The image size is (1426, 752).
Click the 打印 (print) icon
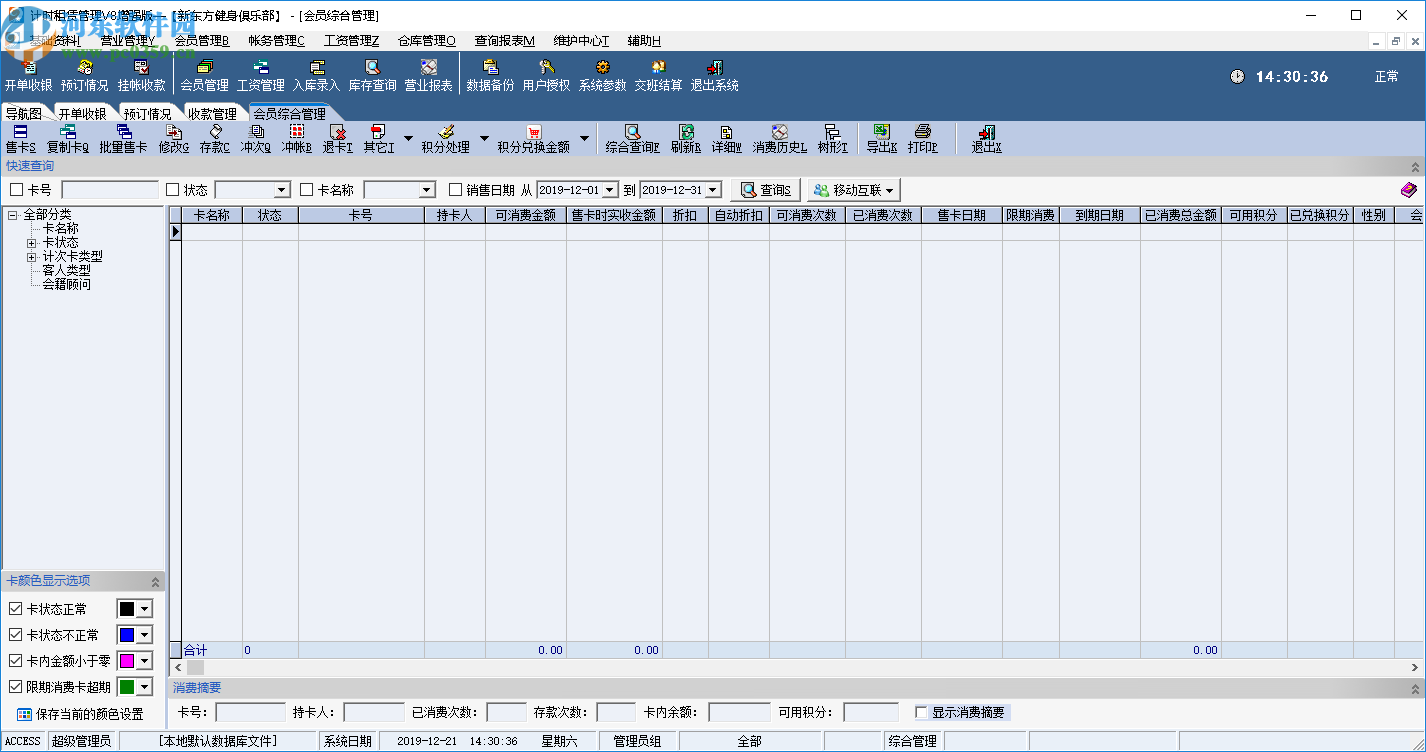(x=922, y=139)
